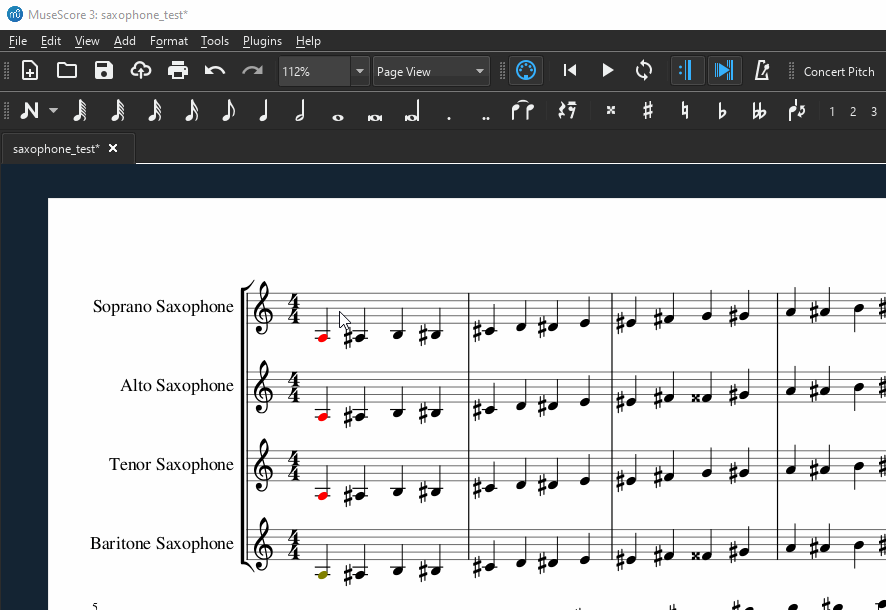The height and width of the screenshot is (610, 886).
Task: Toggle loop playback
Action: (644, 71)
